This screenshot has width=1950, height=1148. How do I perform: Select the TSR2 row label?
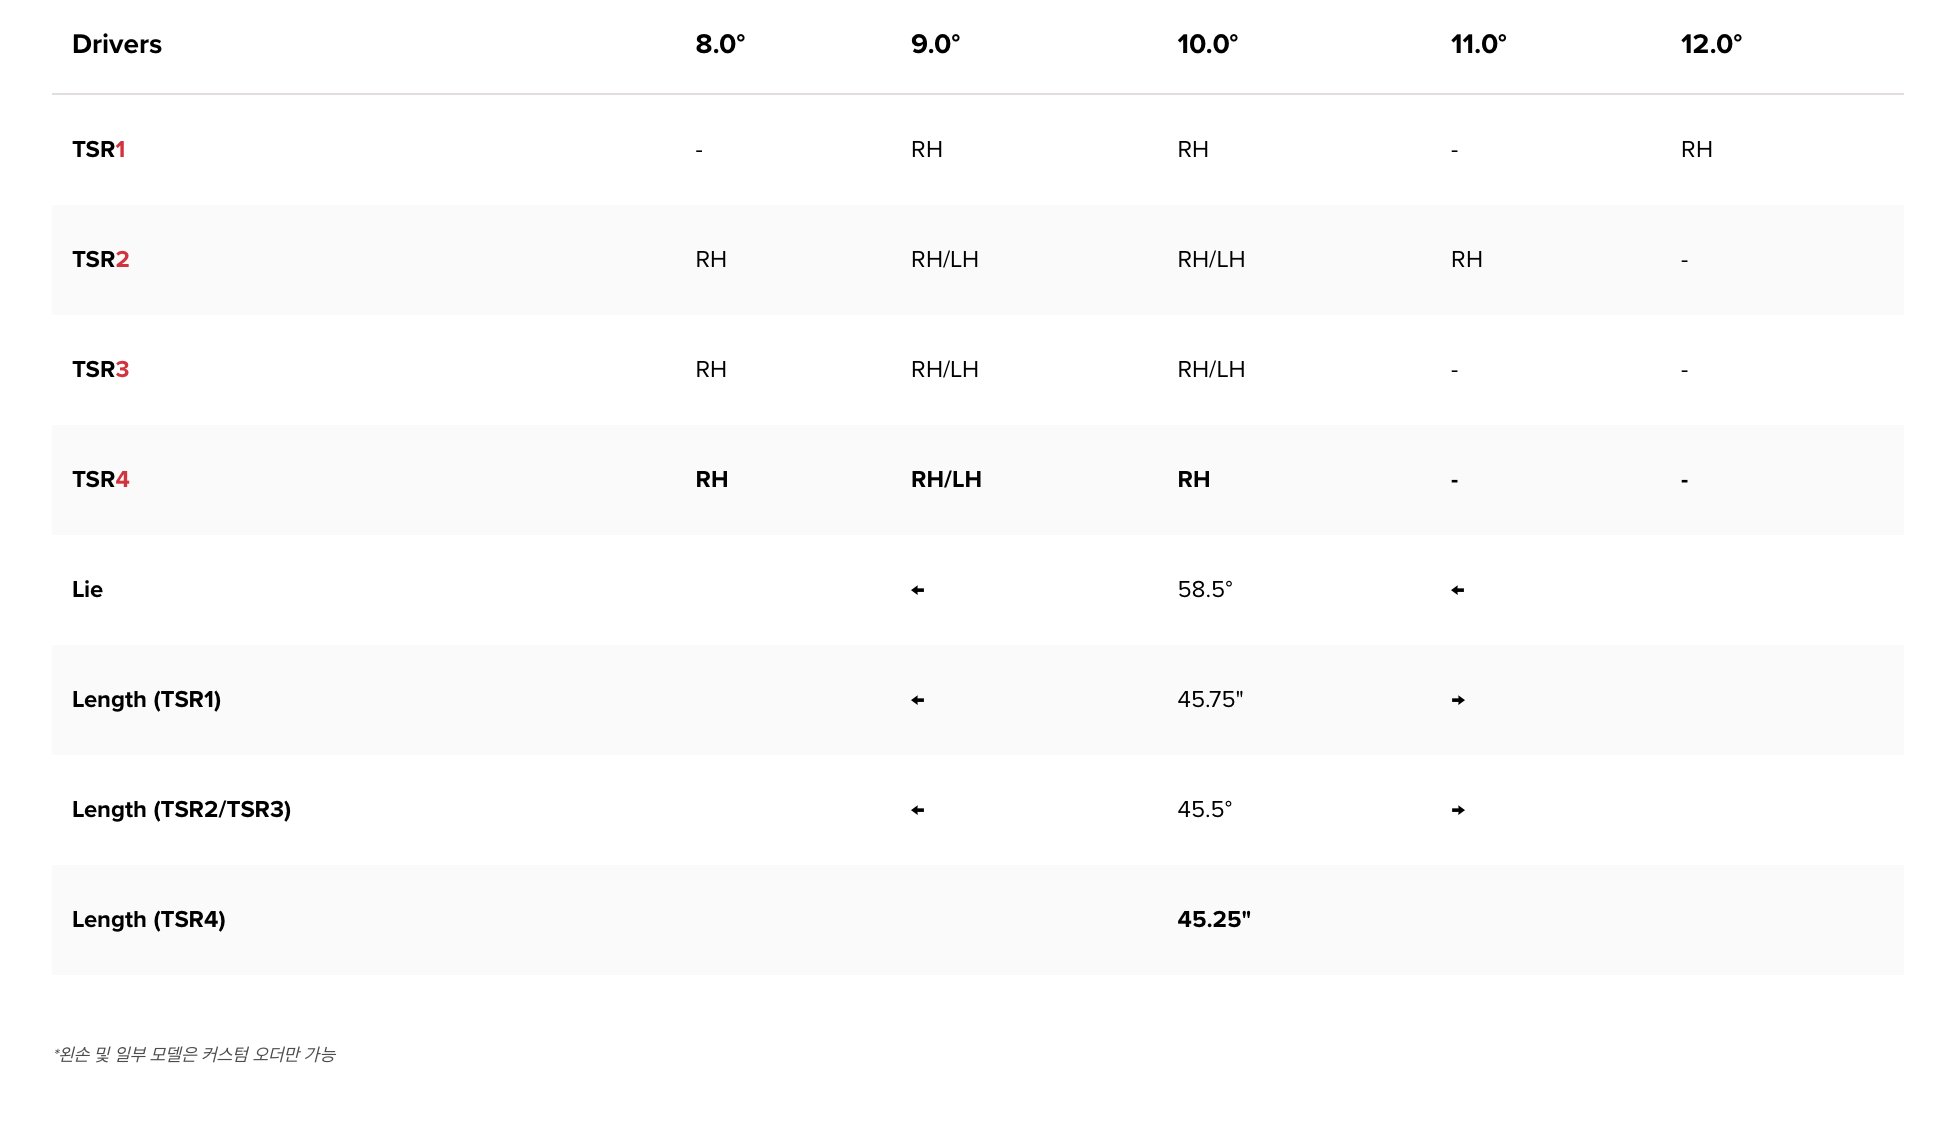(x=100, y=259)
